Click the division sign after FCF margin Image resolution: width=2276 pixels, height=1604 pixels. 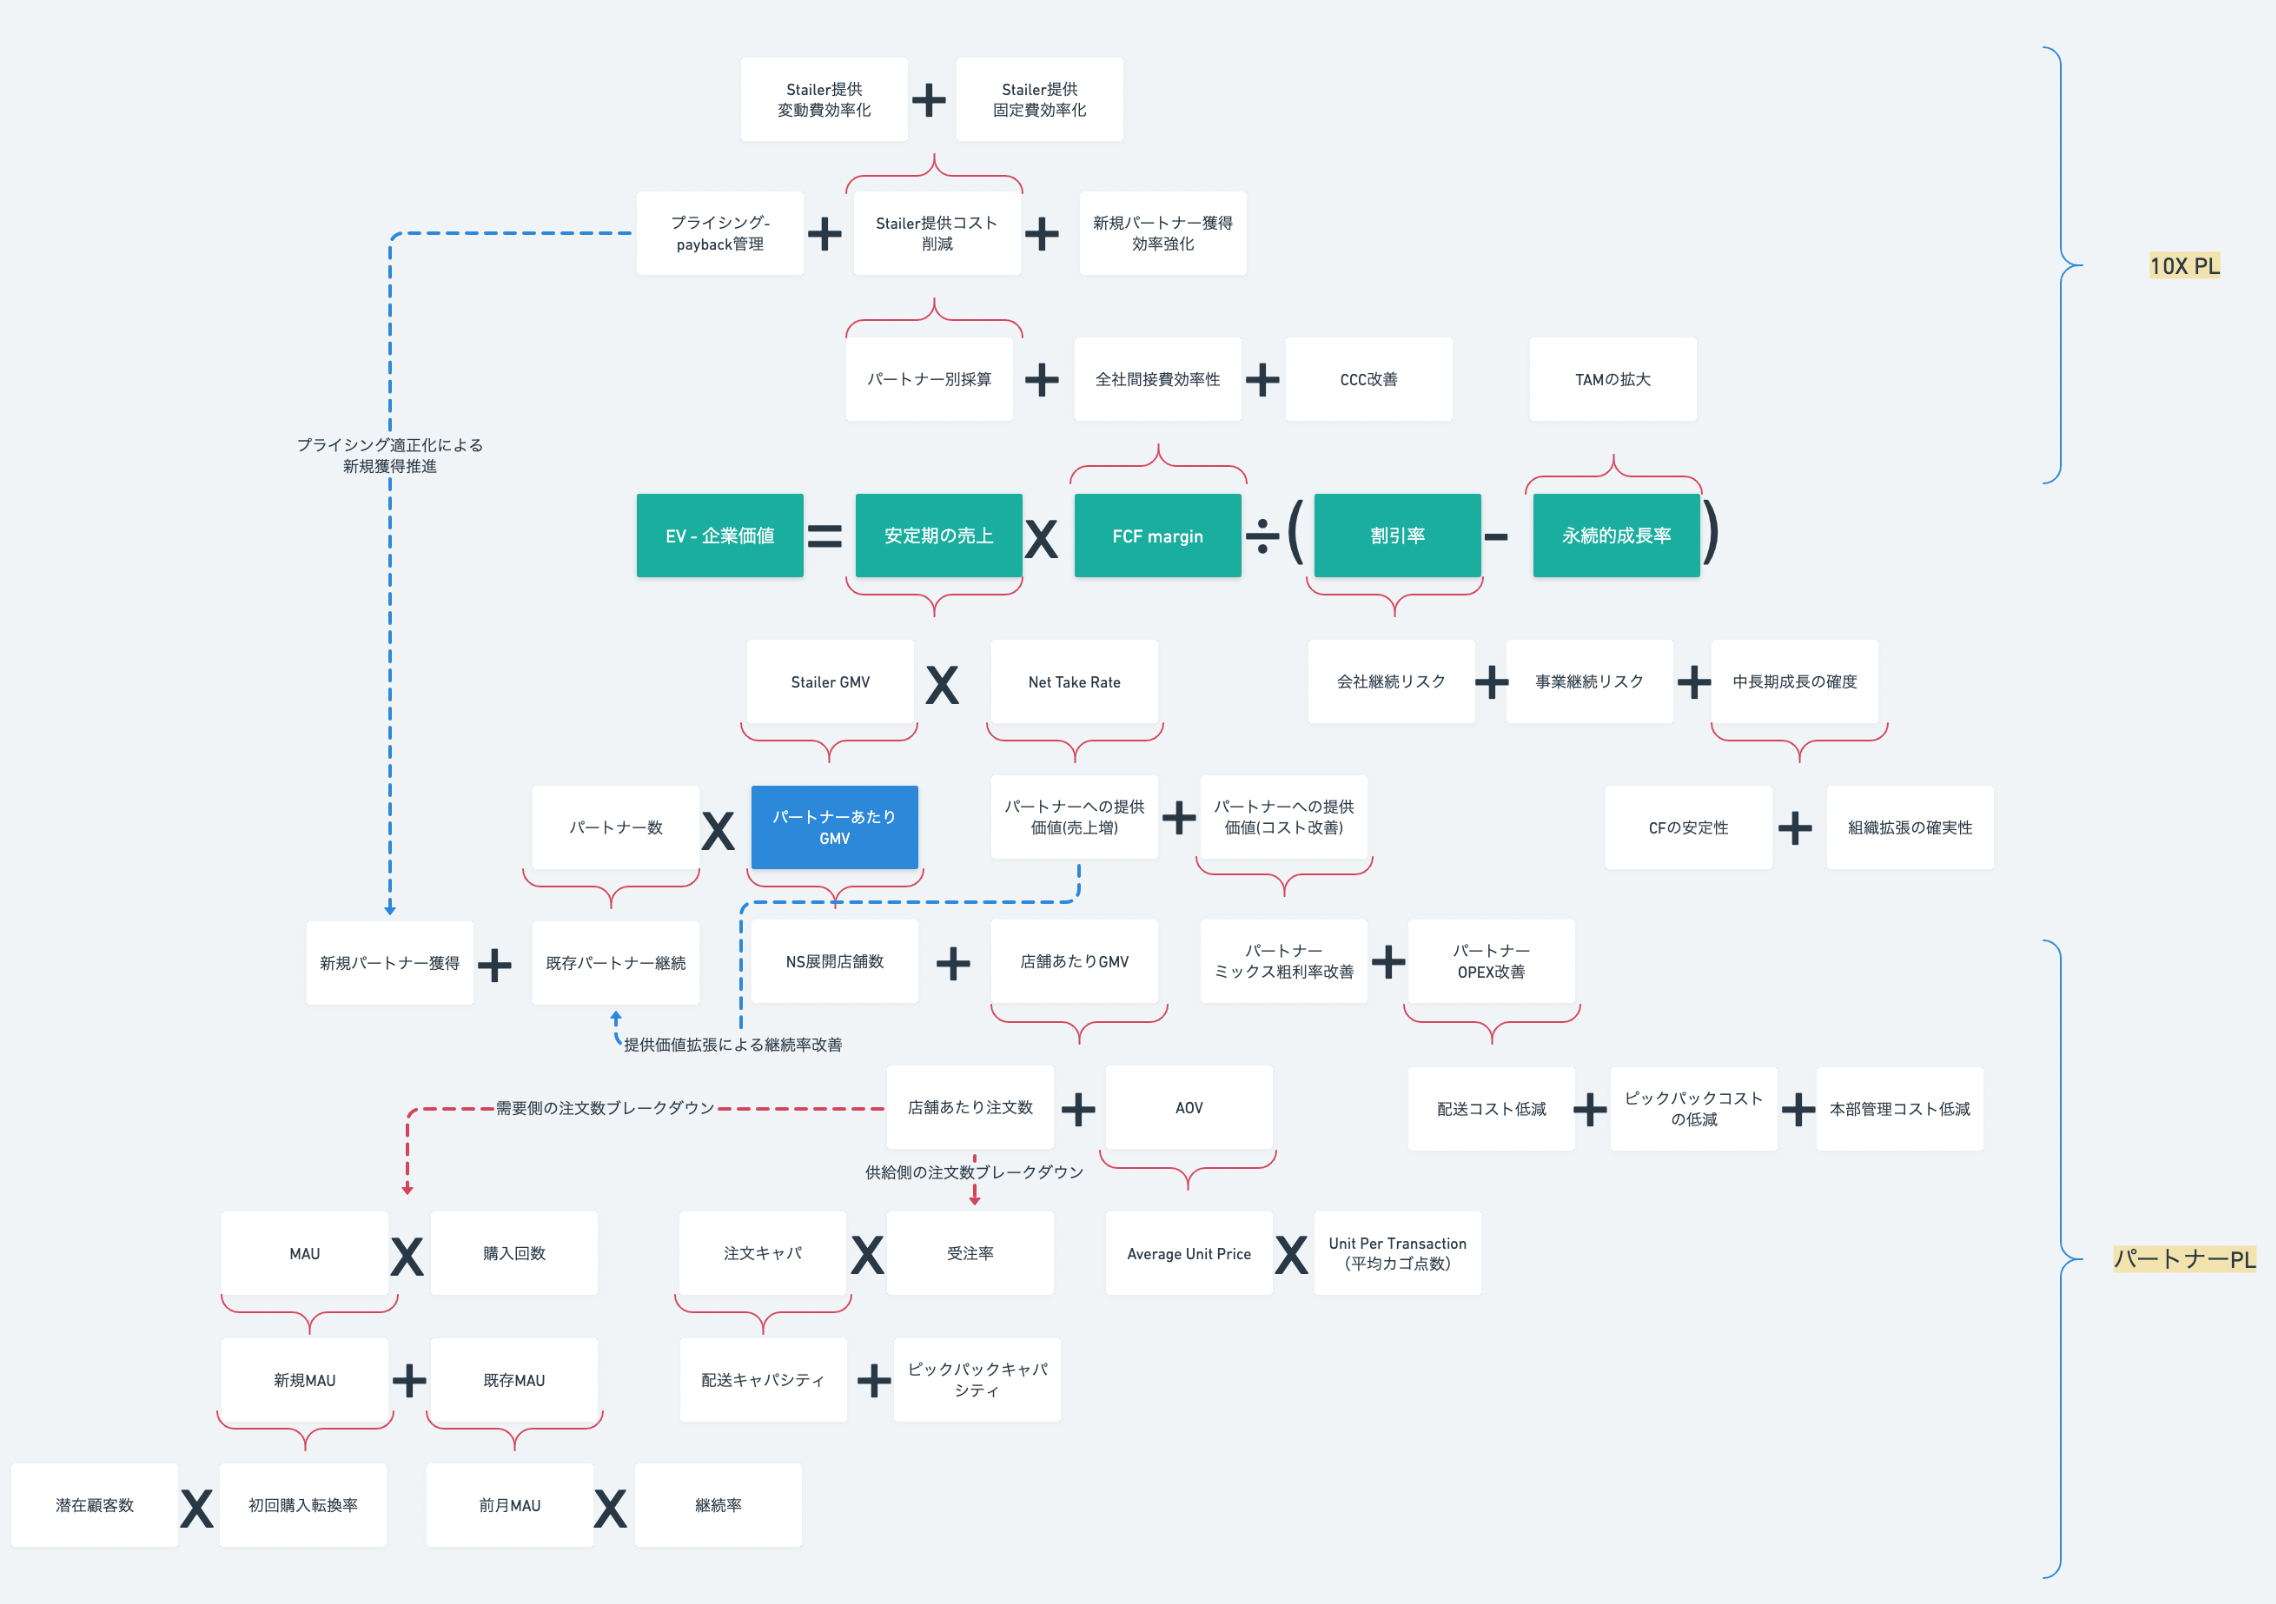1261,537
